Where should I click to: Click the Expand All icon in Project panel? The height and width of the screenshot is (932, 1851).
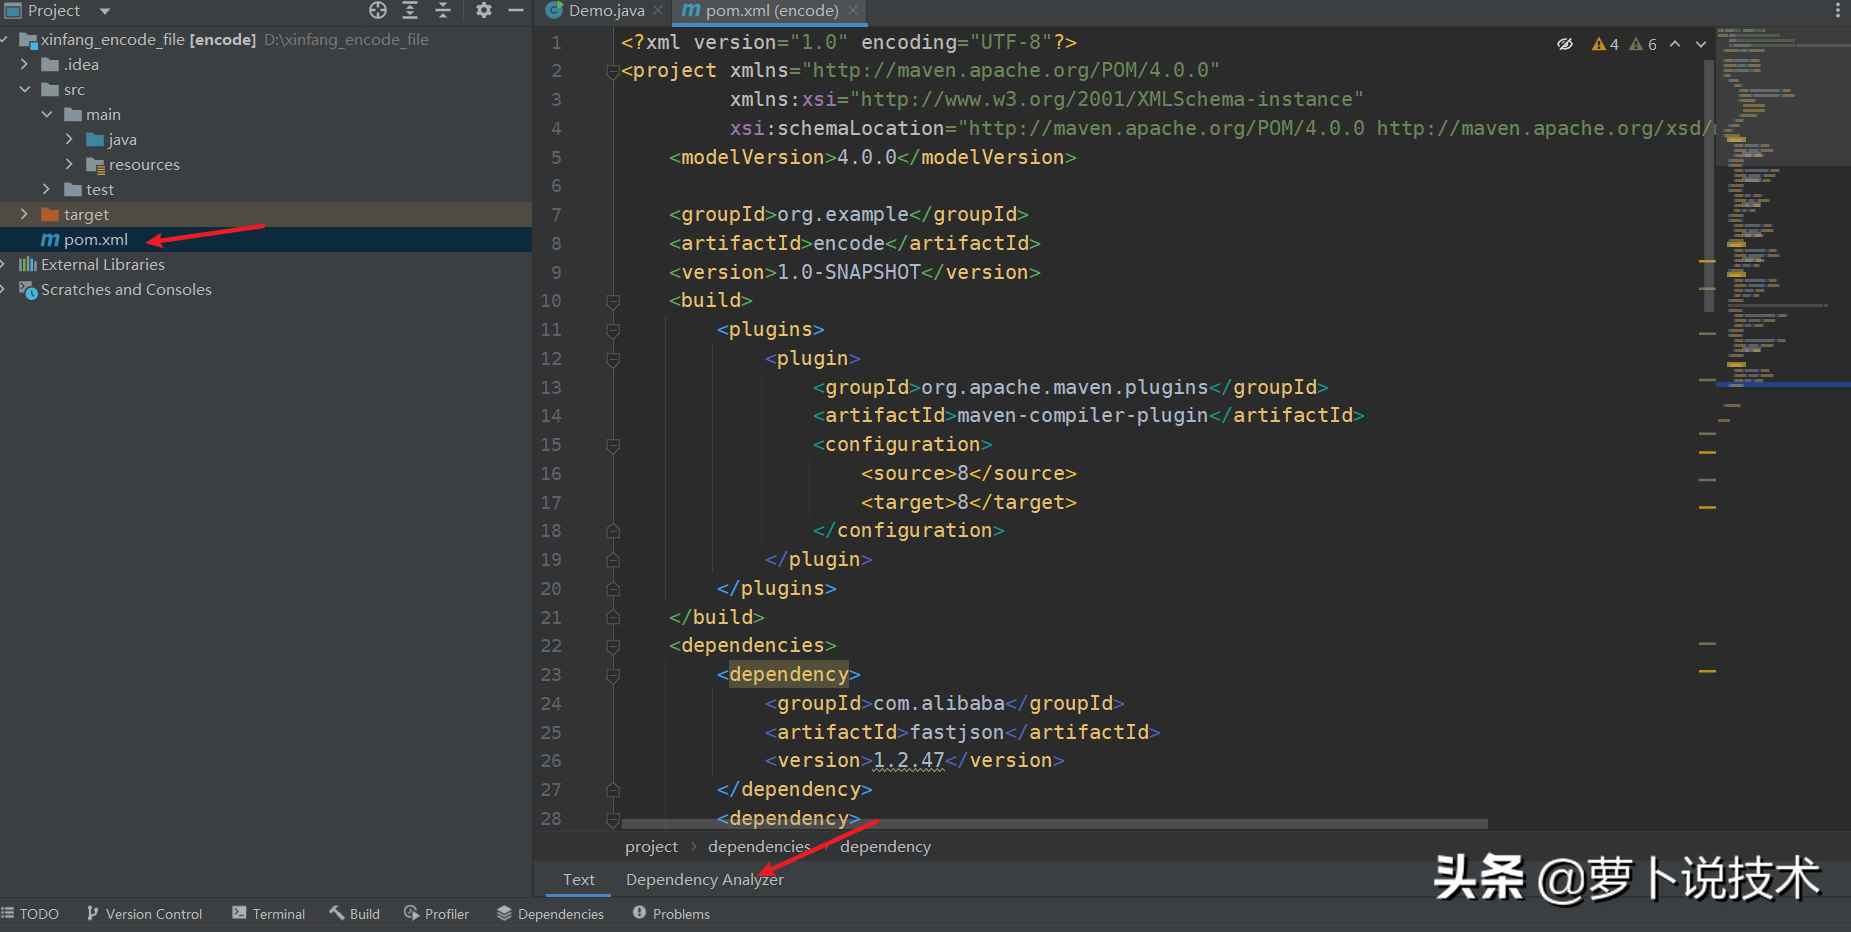tap(410, 10)
